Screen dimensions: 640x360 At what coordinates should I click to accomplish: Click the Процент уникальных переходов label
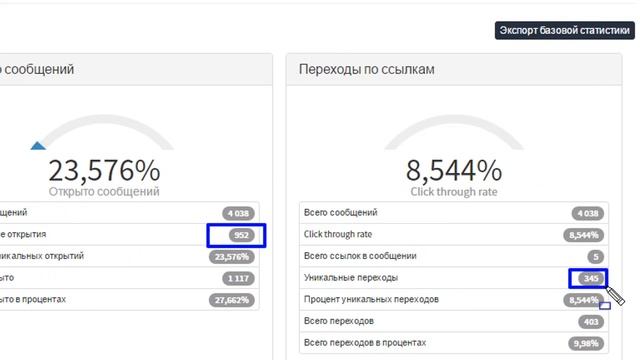371,299
